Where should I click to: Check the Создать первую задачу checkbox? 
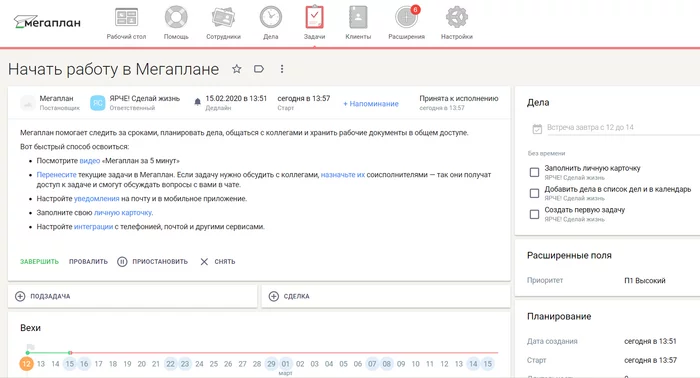pyautogui.click(x=534, y=214)
